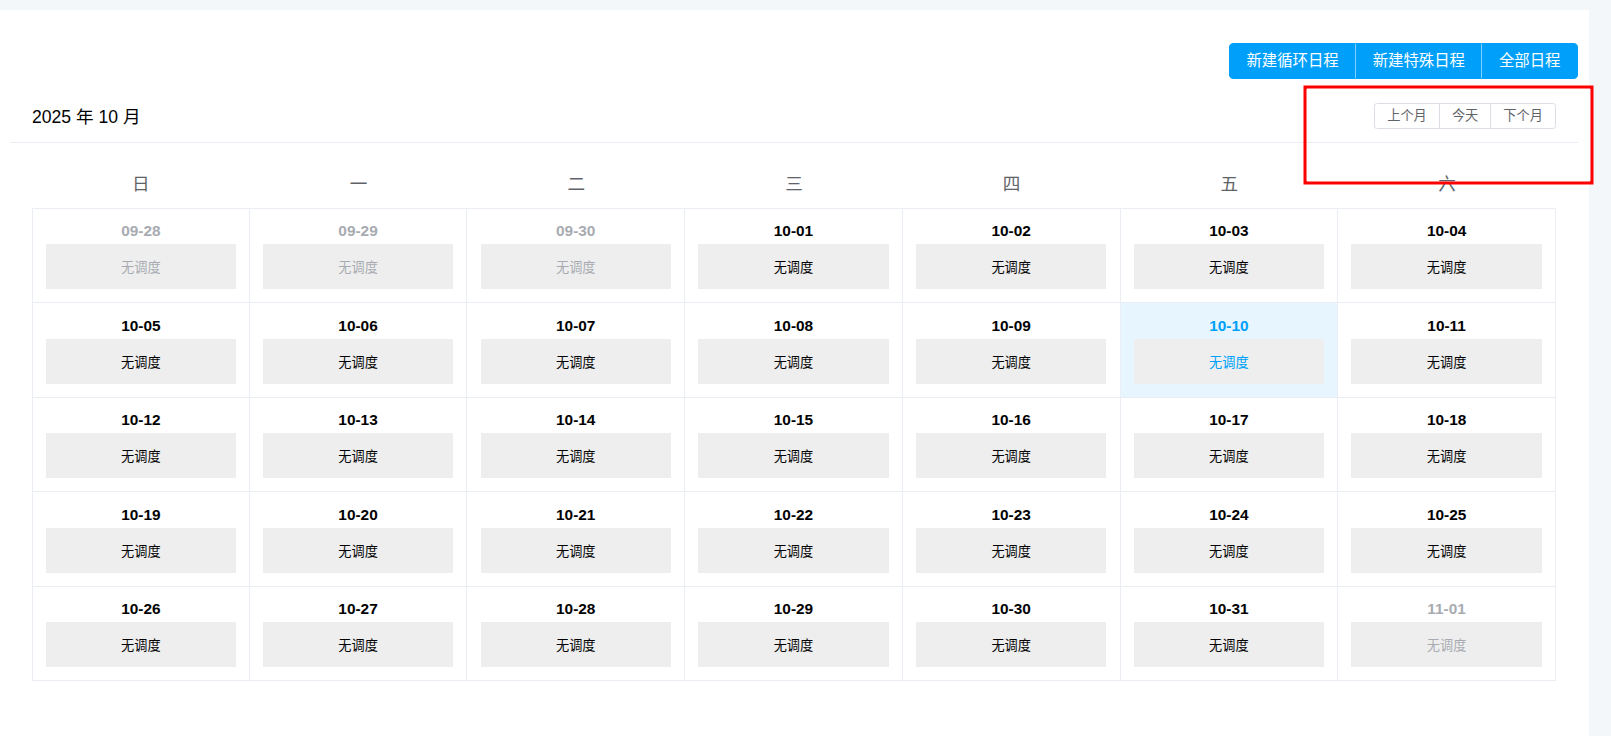Click 无调度 block under 10-31
The height and width of the screenshot is (736, 1611).
(1228, 645)
